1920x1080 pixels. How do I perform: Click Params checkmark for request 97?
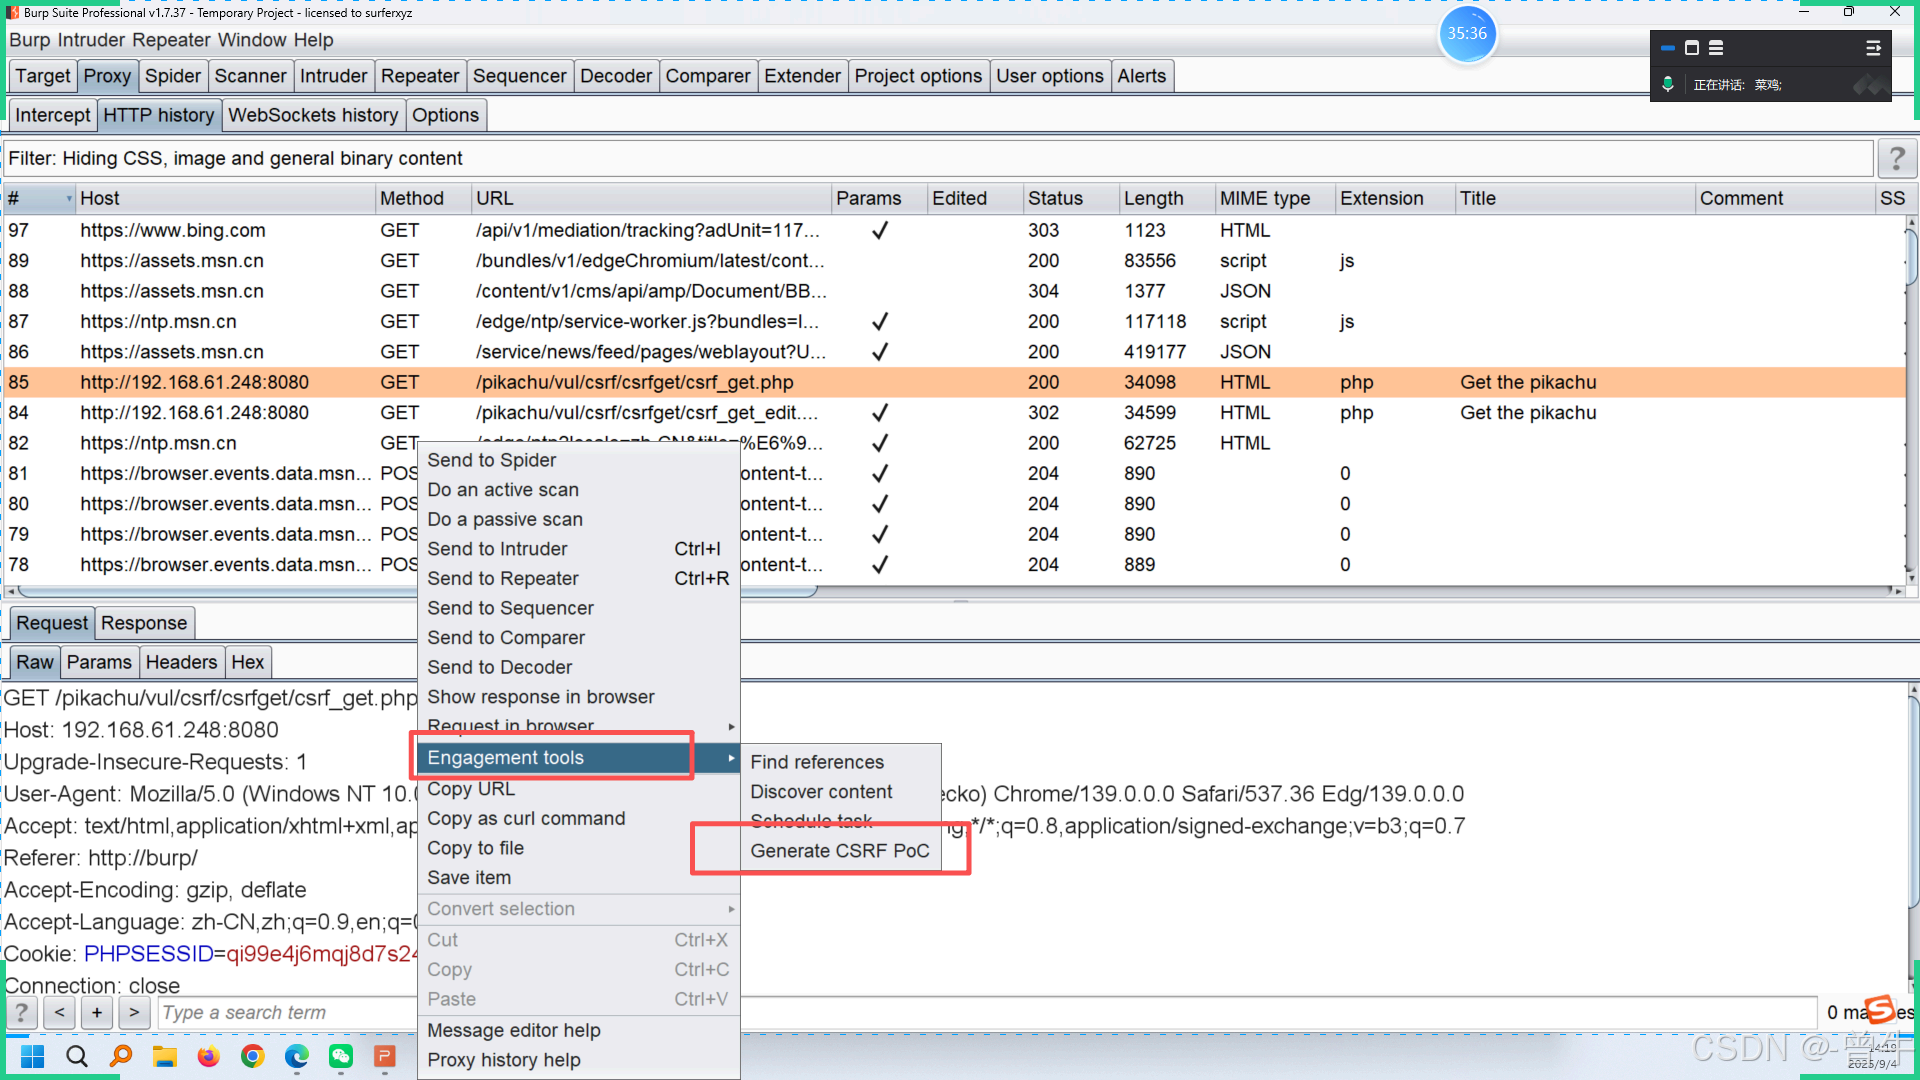(879, 230)
